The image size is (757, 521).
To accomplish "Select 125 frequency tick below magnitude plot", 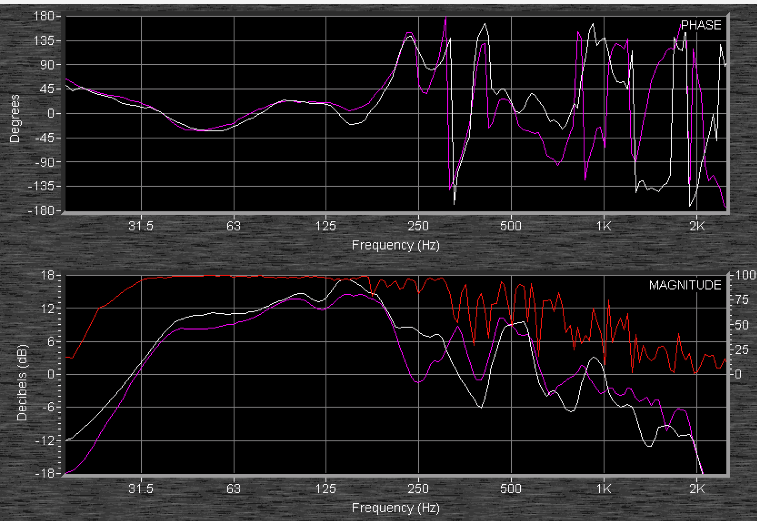I will [x=325, y=488].
